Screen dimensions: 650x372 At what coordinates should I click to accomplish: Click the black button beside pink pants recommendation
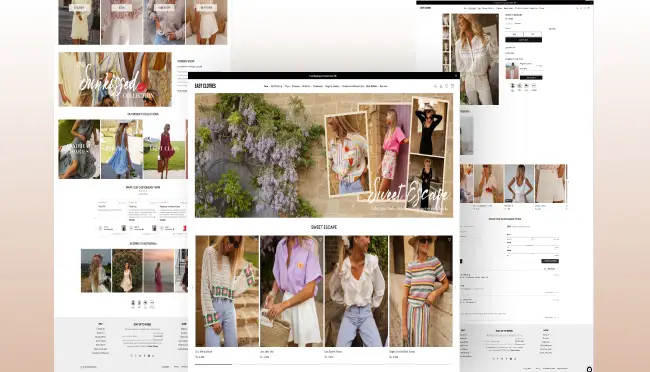[531, 78]
